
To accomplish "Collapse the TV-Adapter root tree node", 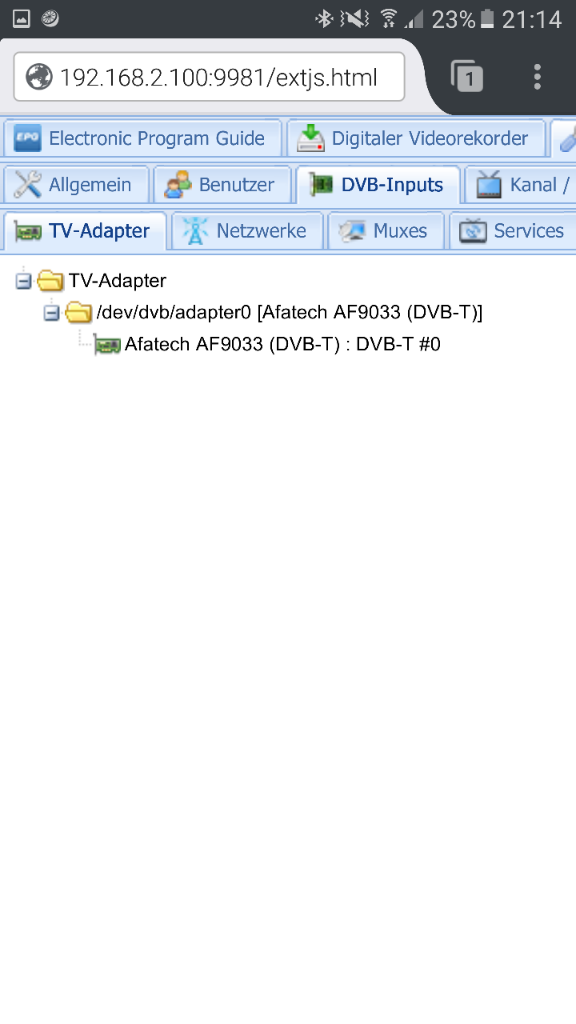I will coord(24,281).
